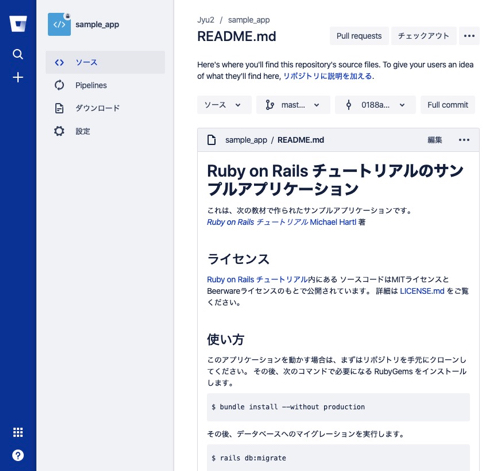Click the rails db:migrate code block

coord(338,458)
